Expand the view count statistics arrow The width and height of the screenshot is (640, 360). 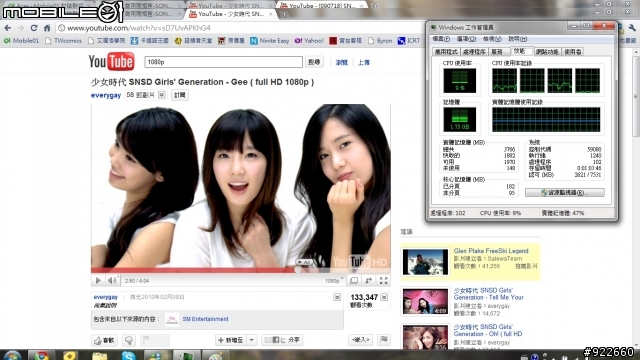point(384,297)
